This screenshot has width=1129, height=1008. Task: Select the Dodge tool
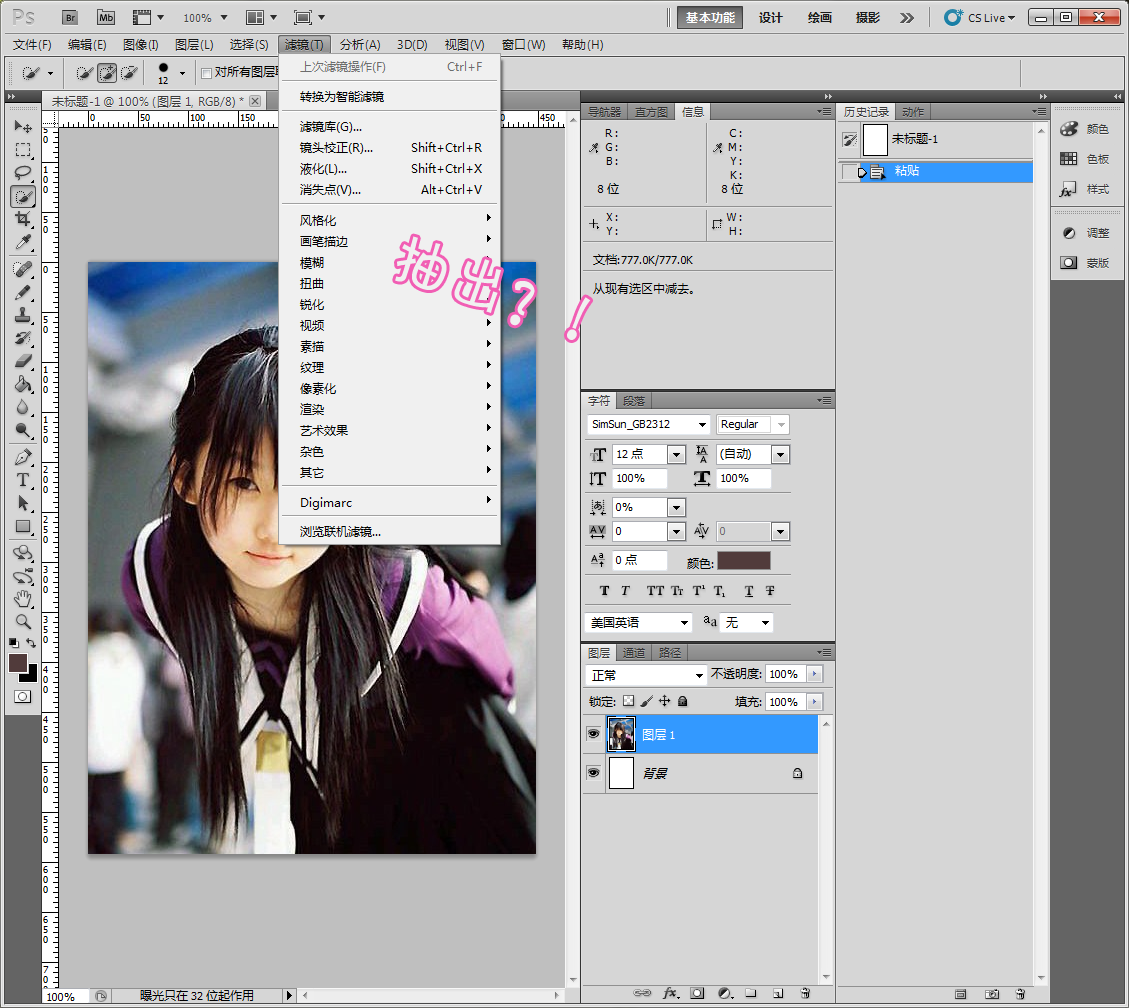(x=23, y=430)
